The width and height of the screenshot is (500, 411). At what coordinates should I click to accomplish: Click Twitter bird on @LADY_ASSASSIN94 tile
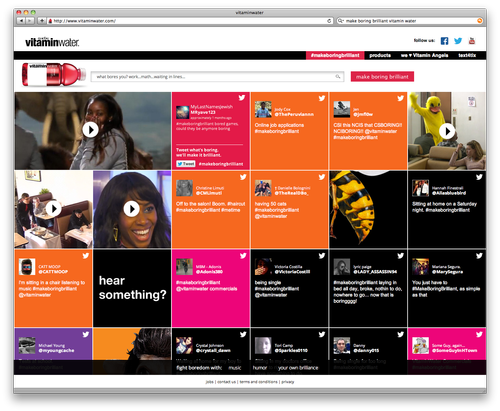pos(400,256)
